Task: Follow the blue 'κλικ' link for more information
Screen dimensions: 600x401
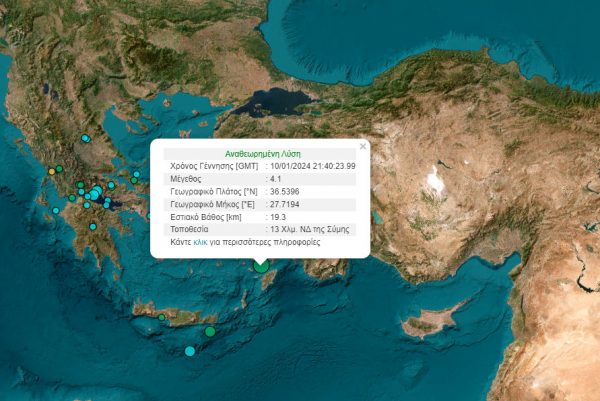Action: tap(200, 243)
